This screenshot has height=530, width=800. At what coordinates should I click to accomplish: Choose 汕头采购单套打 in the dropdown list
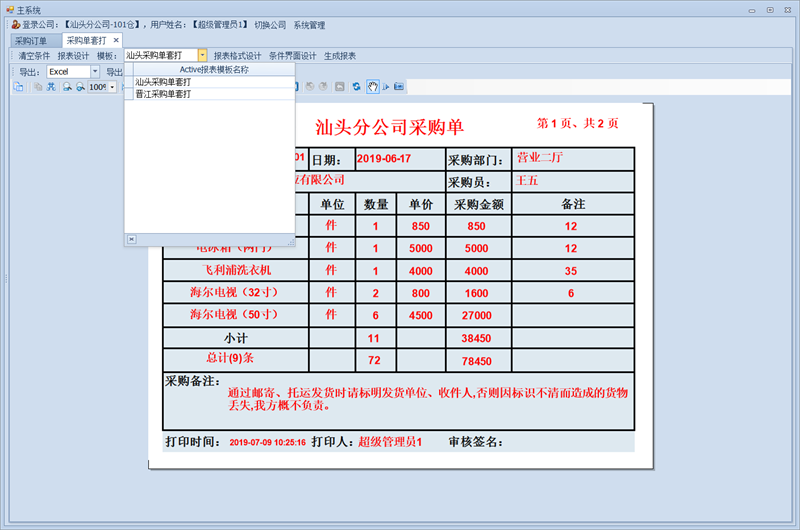[163, 82]
